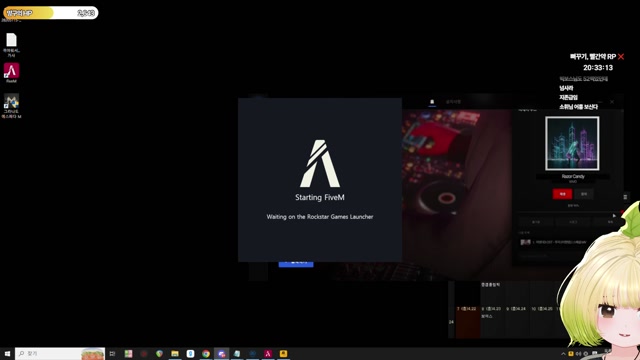Click the yellow tray icon in system tray
Viewport: 640px width, 360px height.
pyautogui.click(x=571, y=354)
